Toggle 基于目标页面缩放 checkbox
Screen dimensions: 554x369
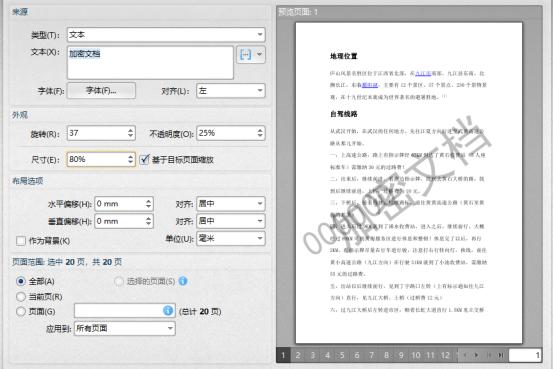point(144,159)
